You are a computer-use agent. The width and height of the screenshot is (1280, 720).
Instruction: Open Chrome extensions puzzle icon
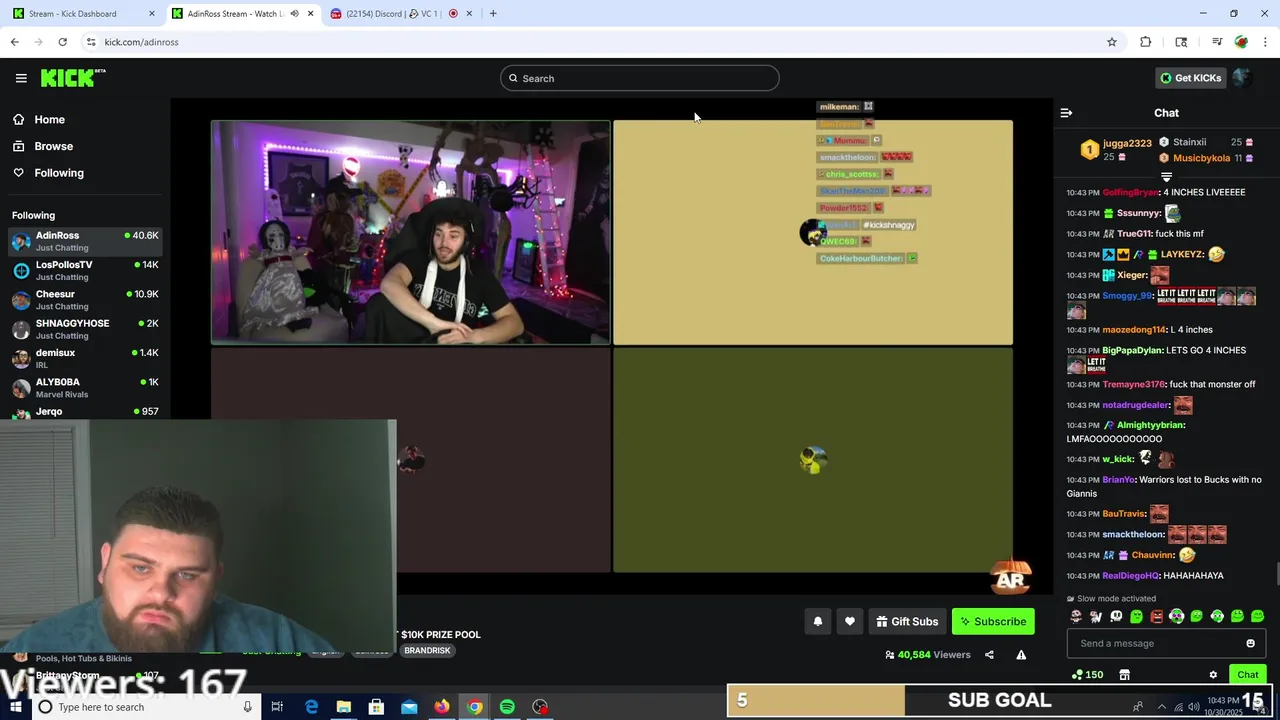click(x=1146, y=42)
